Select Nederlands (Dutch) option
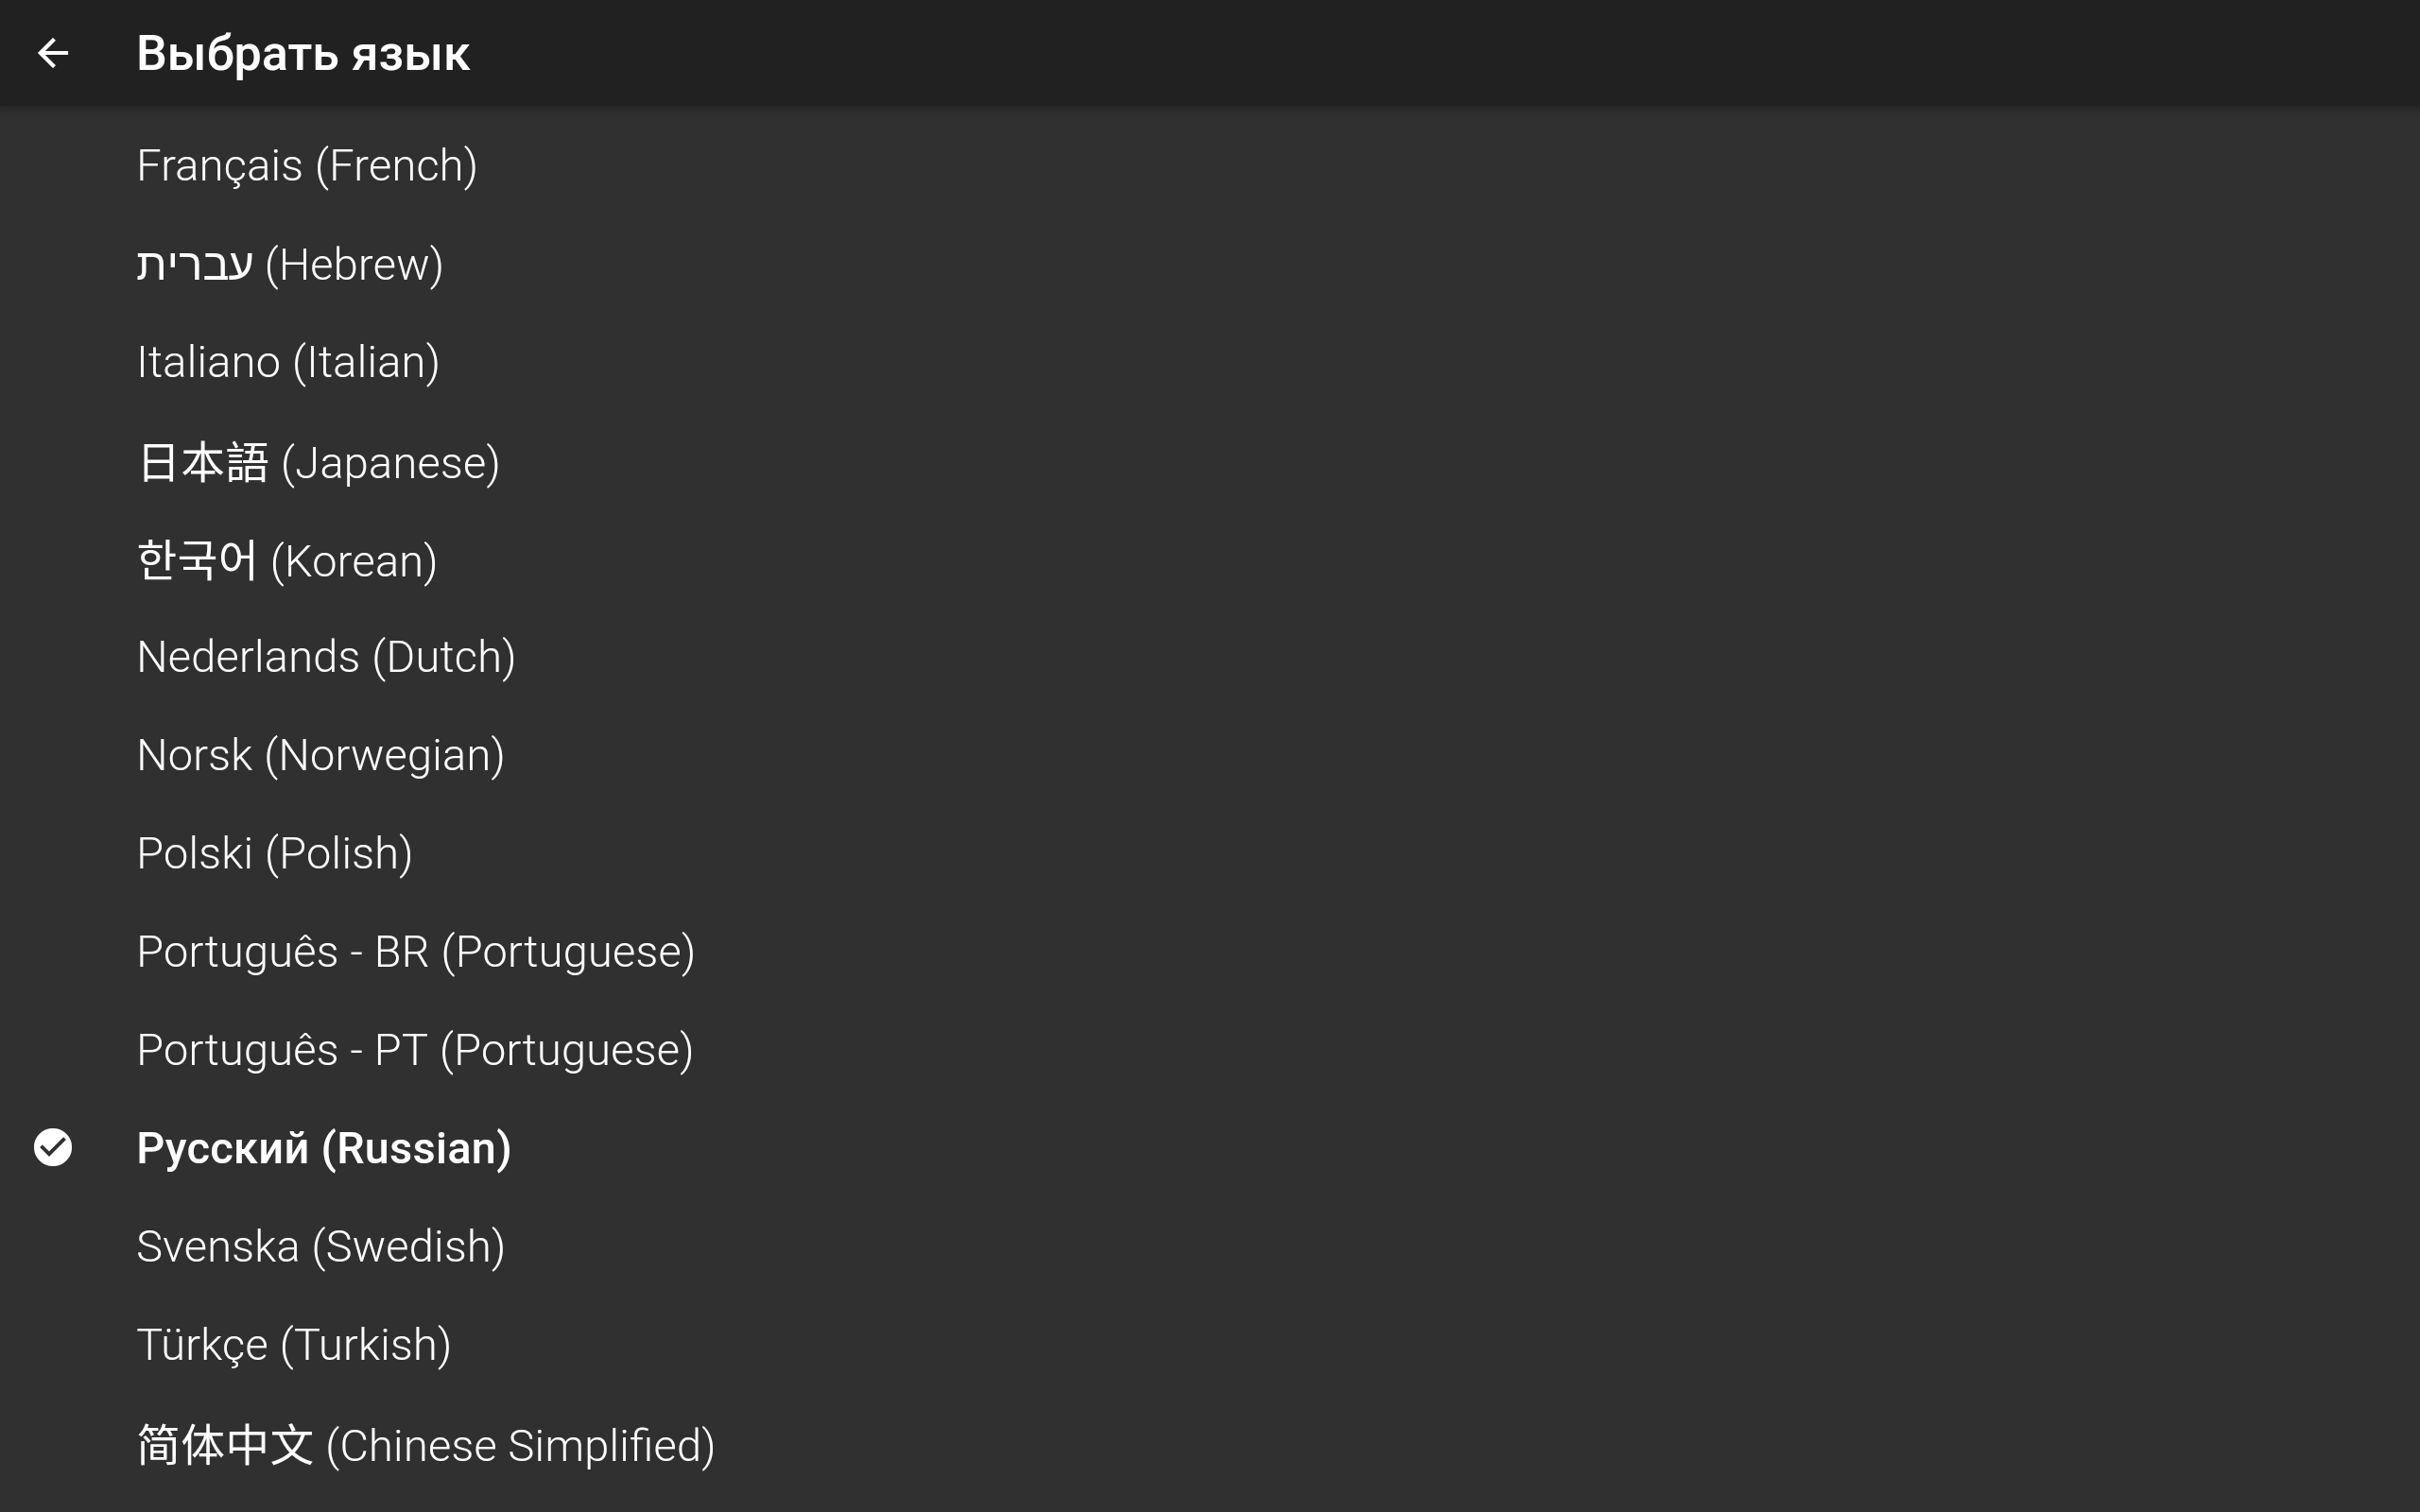The image size is (2420, 1512). coord(326,657)
